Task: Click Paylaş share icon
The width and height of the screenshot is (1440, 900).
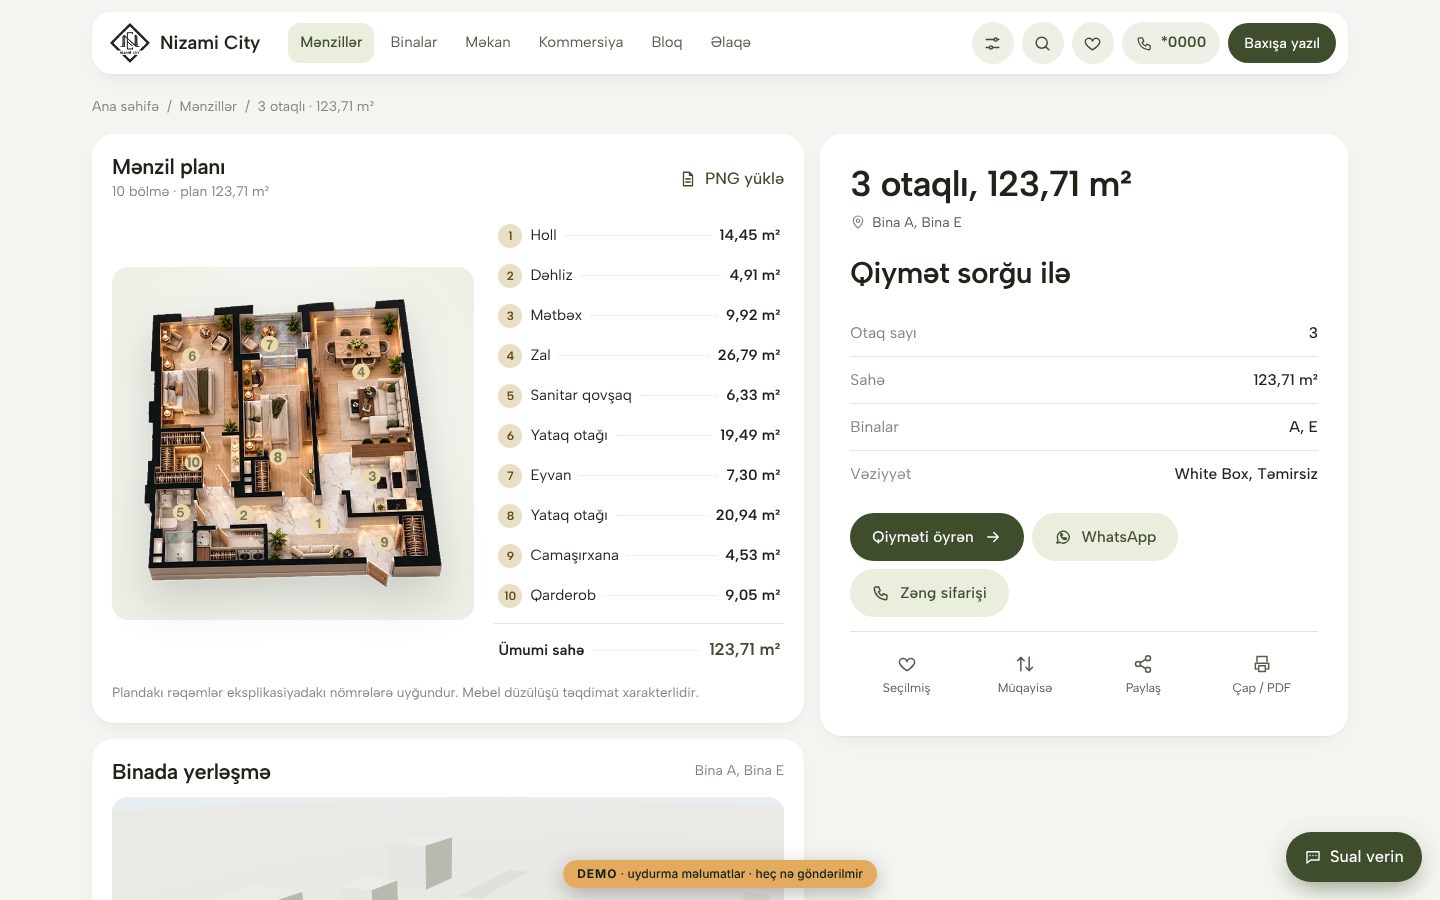Action: click(x=1143, y=664)
